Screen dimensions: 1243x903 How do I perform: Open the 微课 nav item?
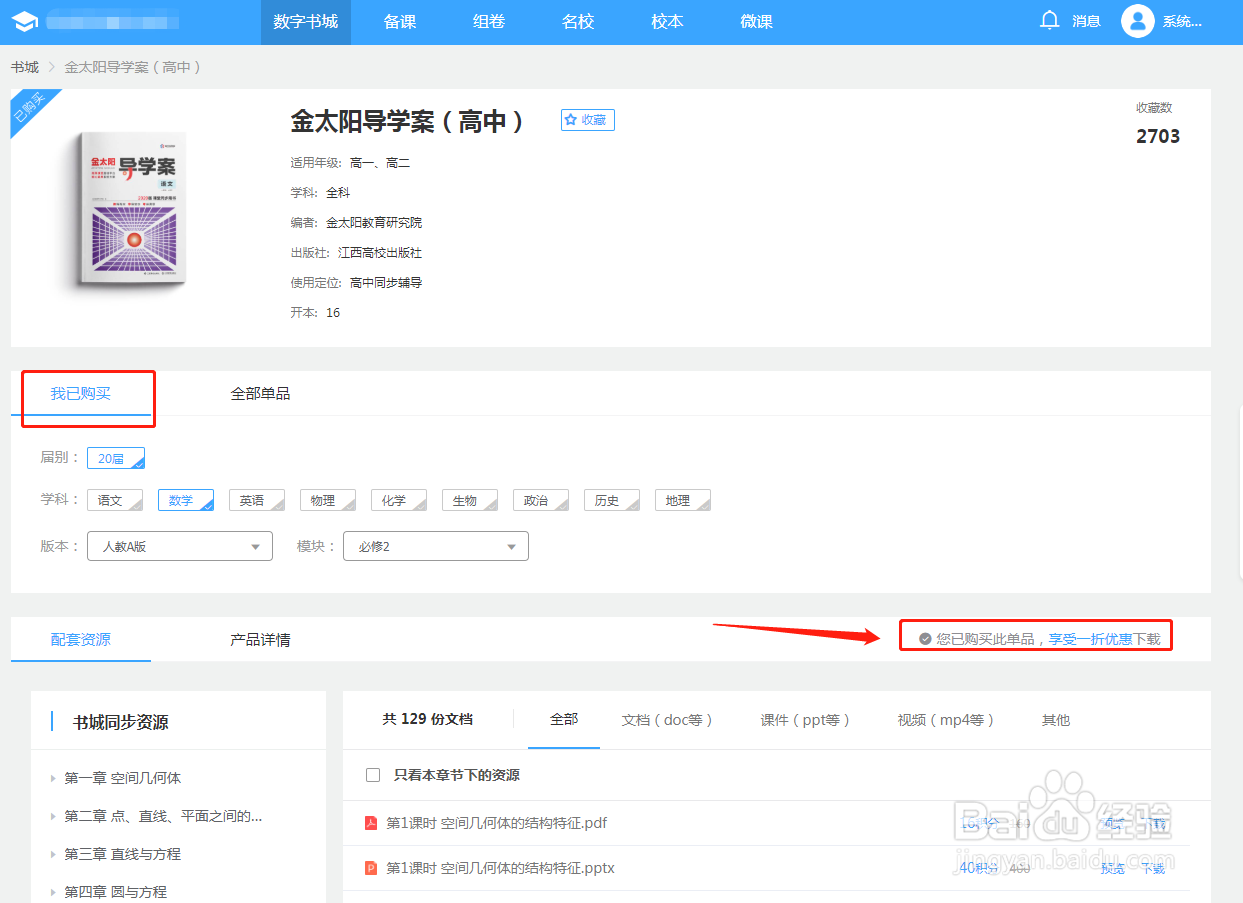[756, 22]
